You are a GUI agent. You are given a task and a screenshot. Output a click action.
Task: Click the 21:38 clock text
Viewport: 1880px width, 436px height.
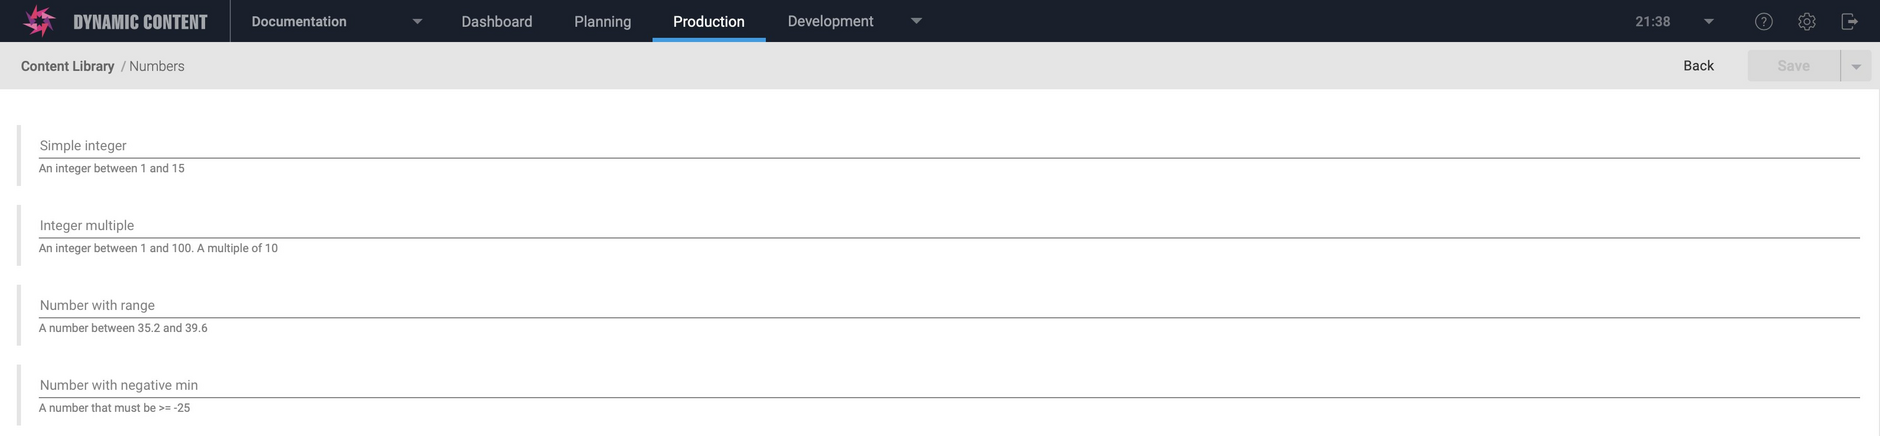point(1652,21)
